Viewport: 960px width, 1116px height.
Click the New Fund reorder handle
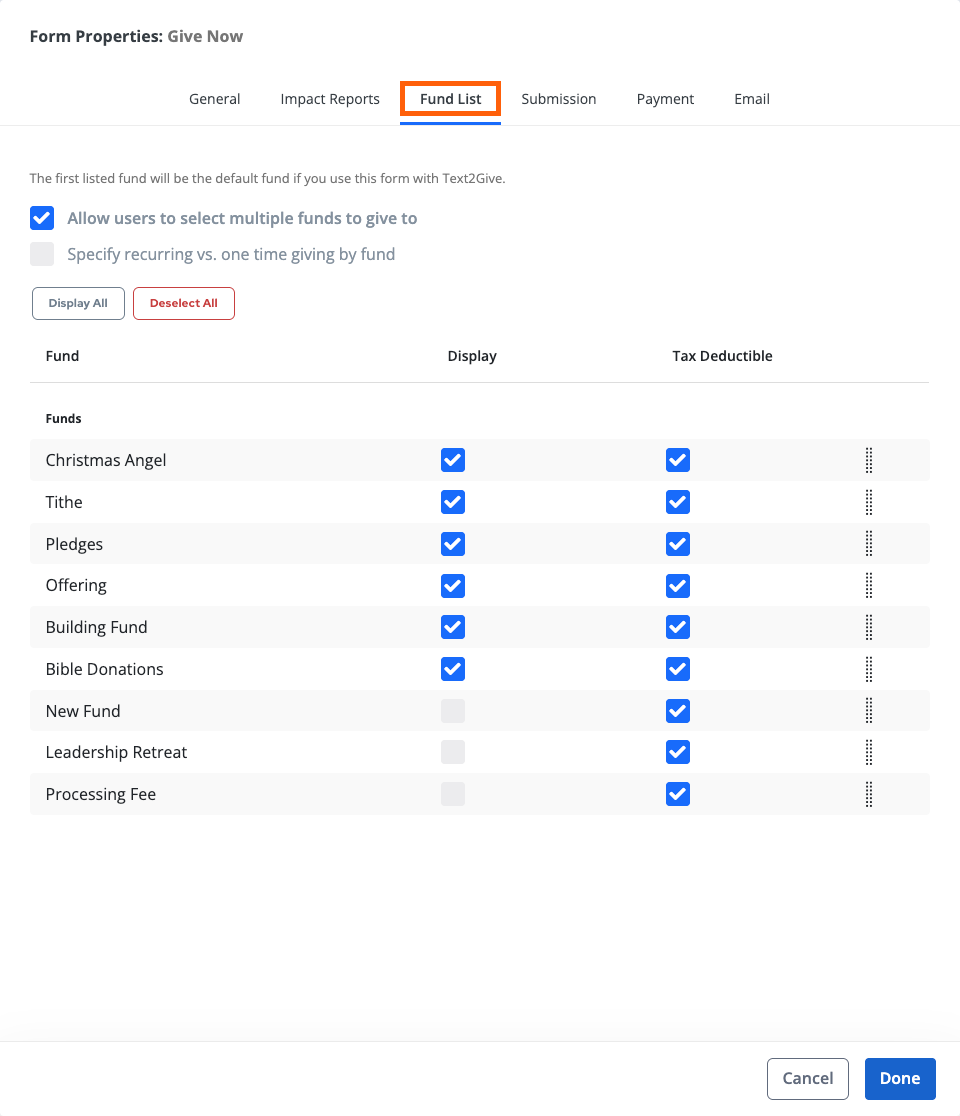[x=868, y=711]
